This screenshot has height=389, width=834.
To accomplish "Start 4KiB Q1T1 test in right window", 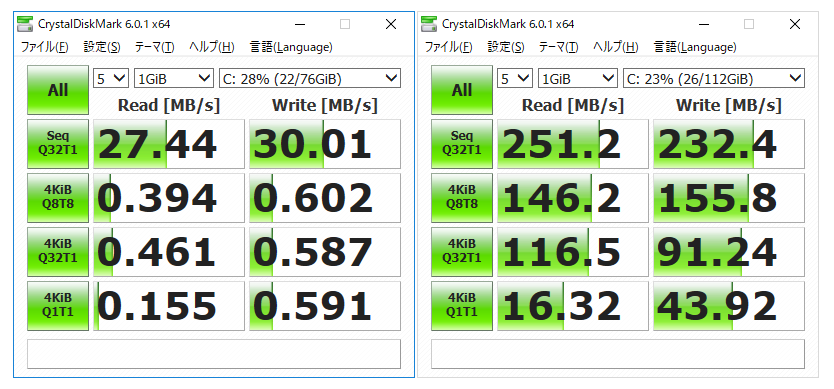I will tap(462, 306).
